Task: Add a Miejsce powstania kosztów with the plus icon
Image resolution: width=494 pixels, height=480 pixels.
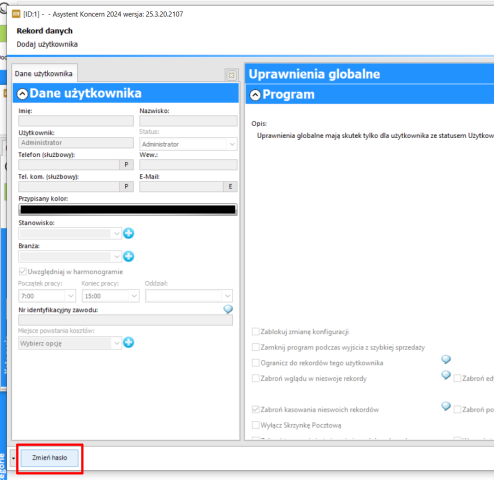Action: (129, 343)
